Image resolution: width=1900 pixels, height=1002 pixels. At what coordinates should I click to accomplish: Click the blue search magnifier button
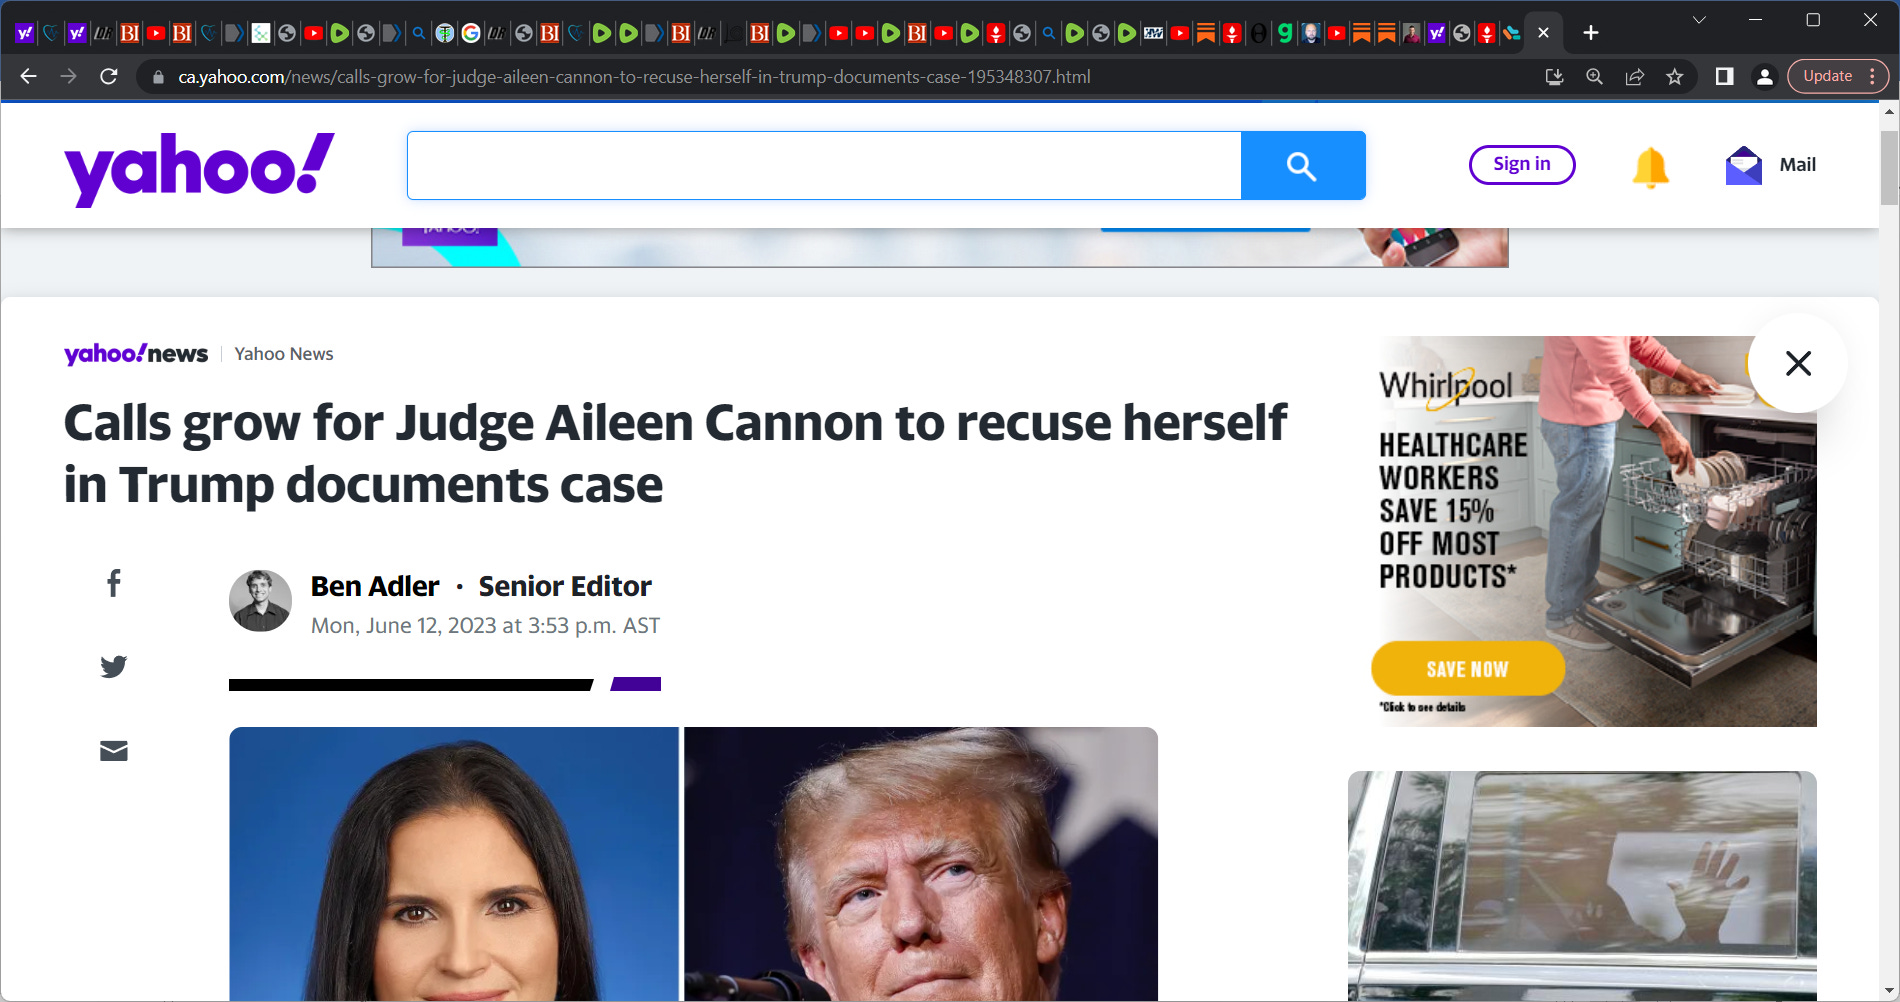click(1303, 166)
